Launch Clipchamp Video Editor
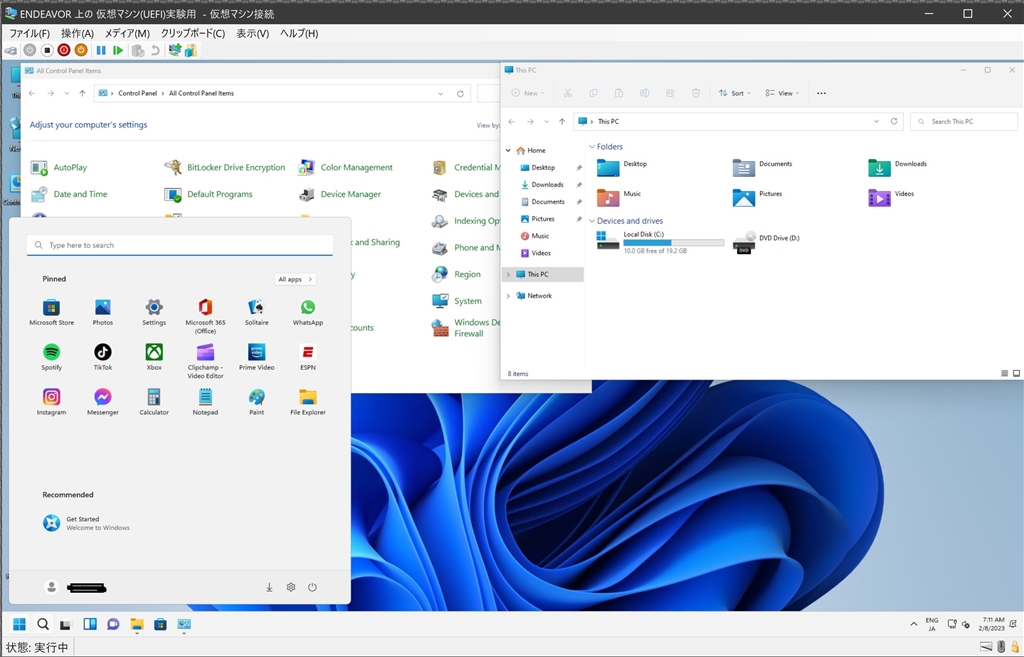 [205, 361]
